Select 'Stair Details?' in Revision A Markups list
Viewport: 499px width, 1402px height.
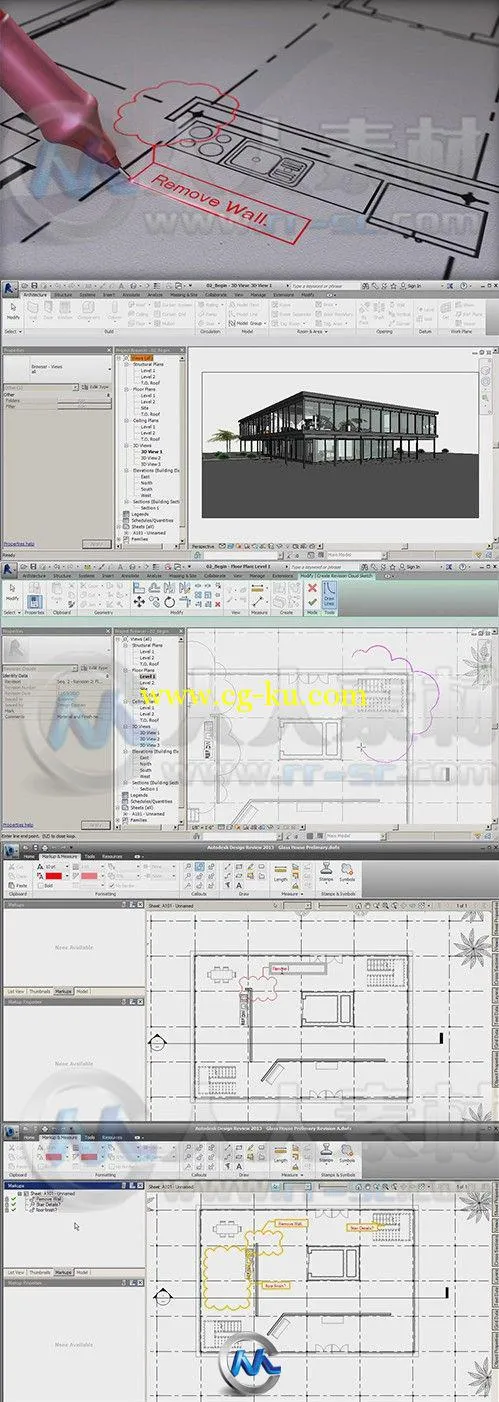50,1203
